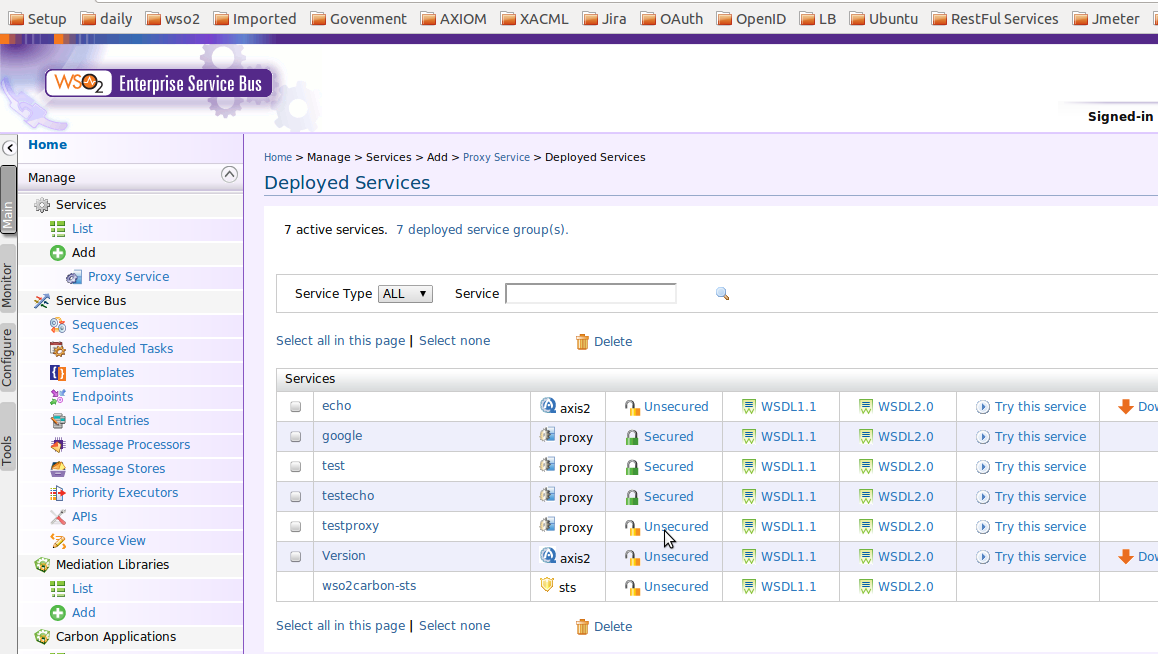This screenshot has width=1158, height=654.
Task: Check the test service checkbox
Action: pyautogui.click(x=295, y=467)
